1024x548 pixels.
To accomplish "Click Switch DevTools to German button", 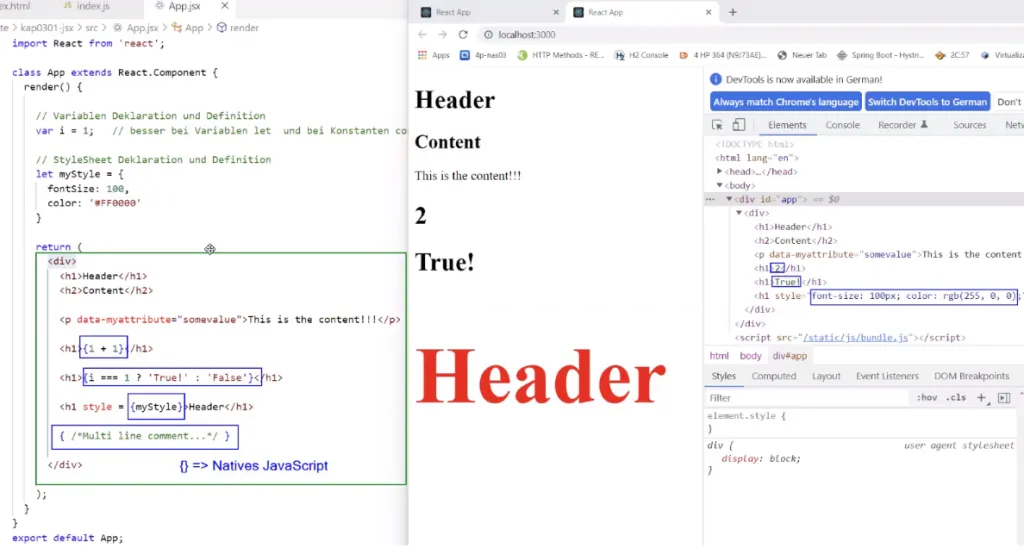I will coord(927,102).
